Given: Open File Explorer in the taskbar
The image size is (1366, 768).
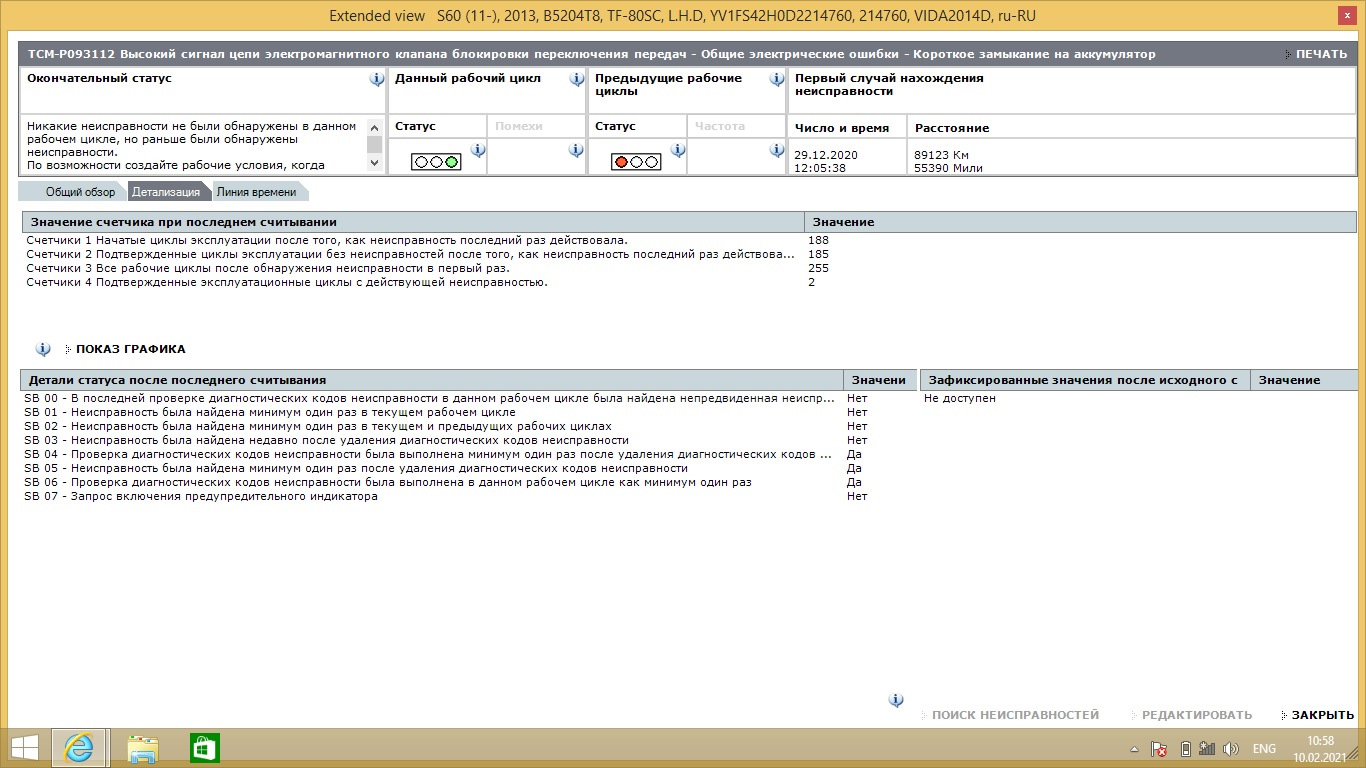Looking at the screenshot, I should (x=142, y=748).
